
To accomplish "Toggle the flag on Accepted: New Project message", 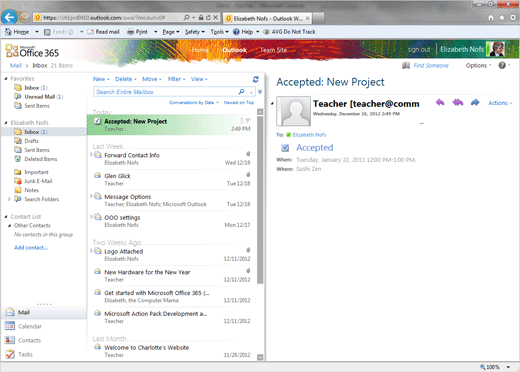I will coord(248,120).
